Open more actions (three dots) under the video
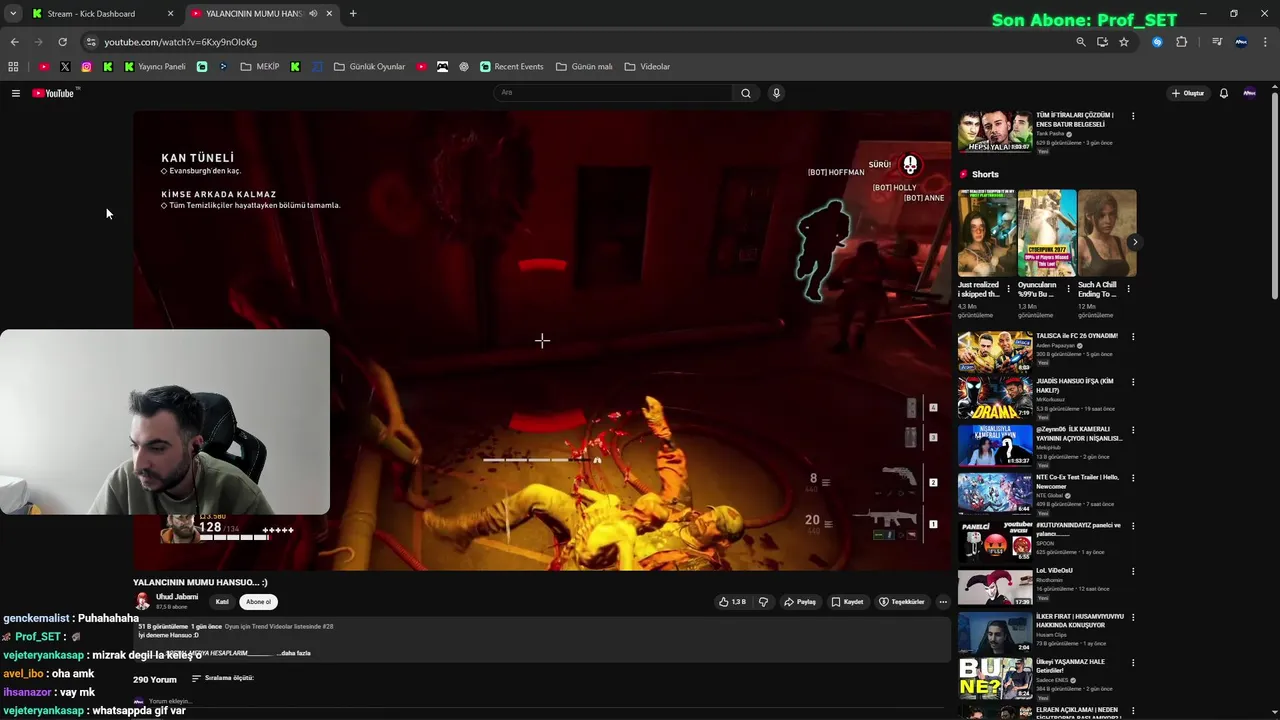Image resolution: width=1280 pixels, height=720 pixels. point(942,602)
